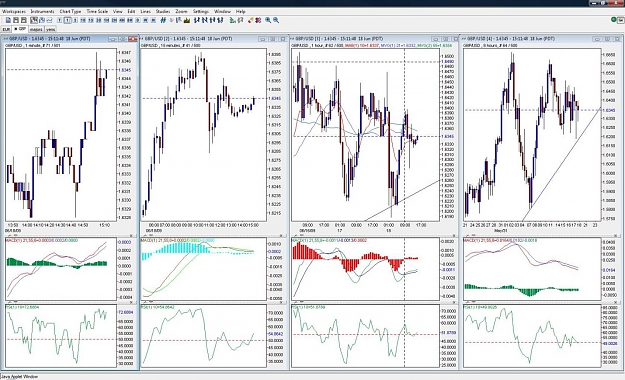Open the Edit menu
625x380 pixels.
click(131, 11)
